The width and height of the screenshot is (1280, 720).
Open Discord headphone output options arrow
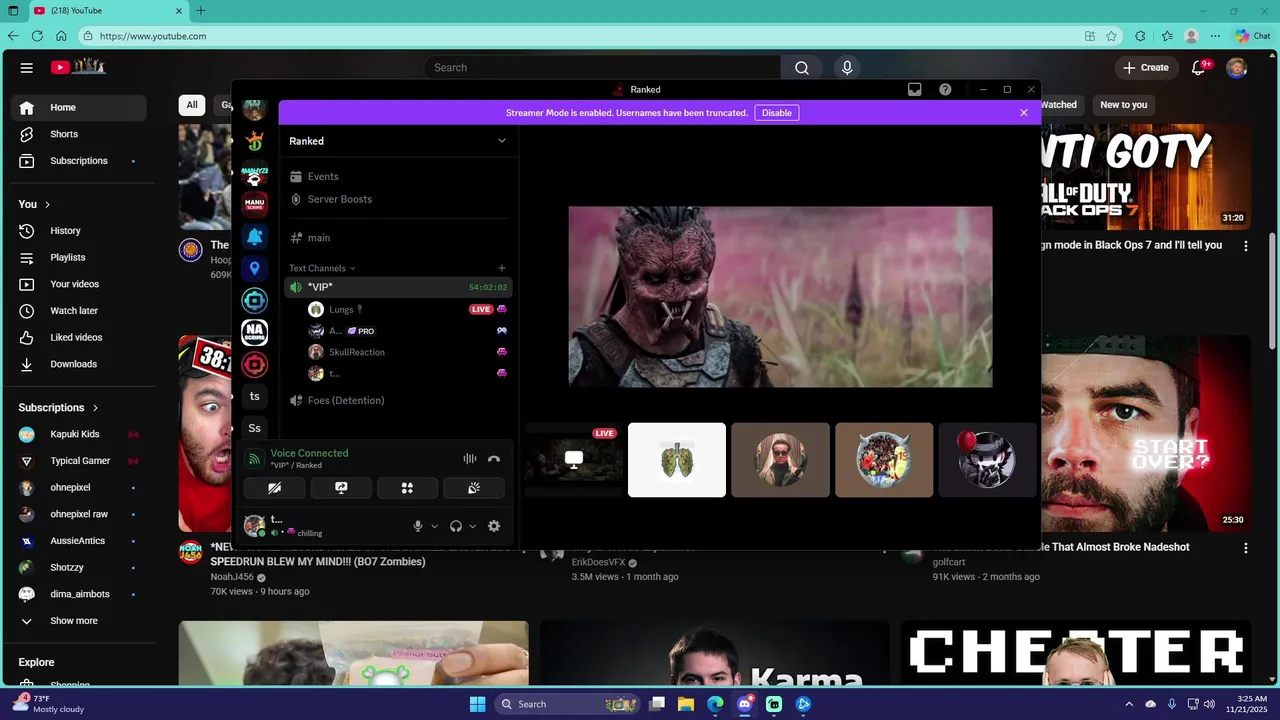472,526
